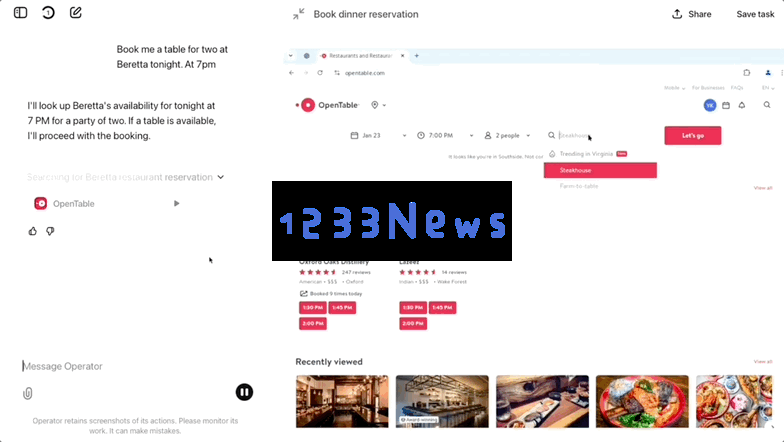Close the Restaurants browser tab
The image size is (784, 442).
click(402, 56)
